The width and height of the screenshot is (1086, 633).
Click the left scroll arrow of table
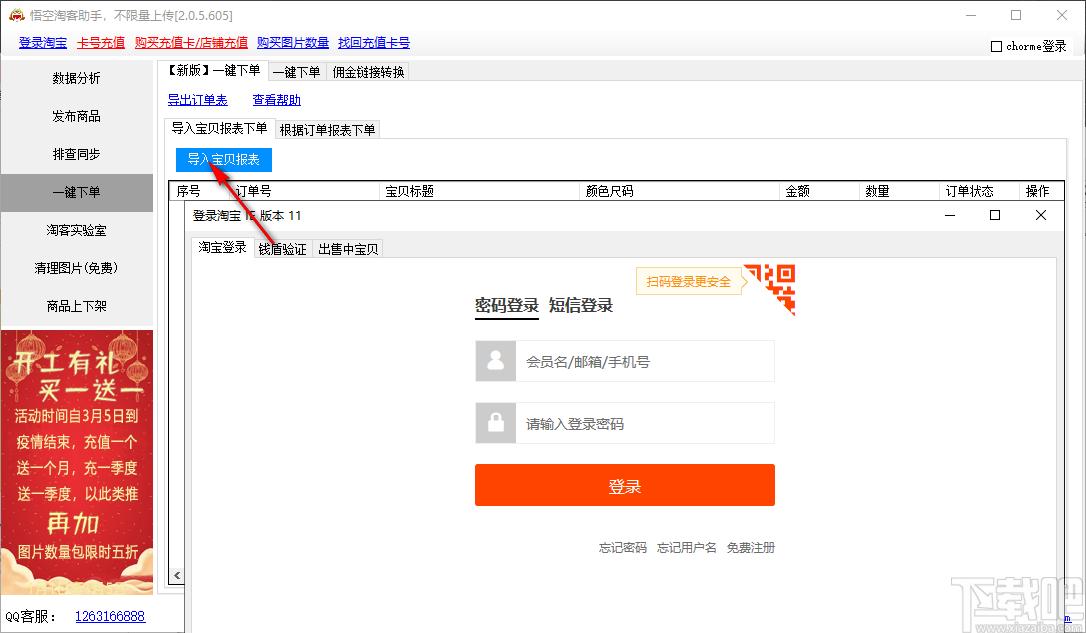[x=177, y=576]
